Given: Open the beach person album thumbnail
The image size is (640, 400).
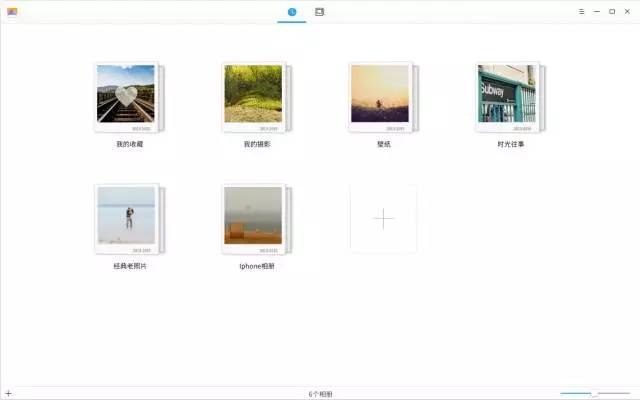Looking at the screenshot, I should [x=129, y=219].
